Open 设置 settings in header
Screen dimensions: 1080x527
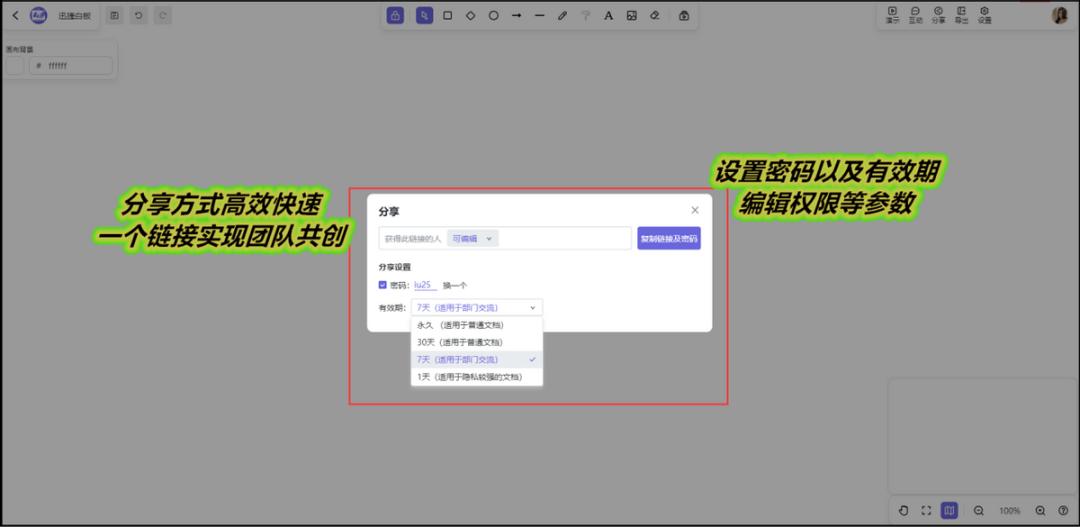click(985, 15)
